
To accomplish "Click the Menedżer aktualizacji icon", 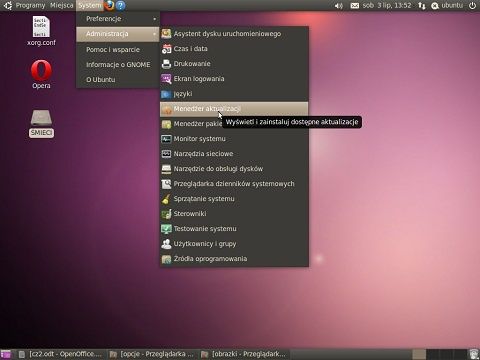I will 166,109.
